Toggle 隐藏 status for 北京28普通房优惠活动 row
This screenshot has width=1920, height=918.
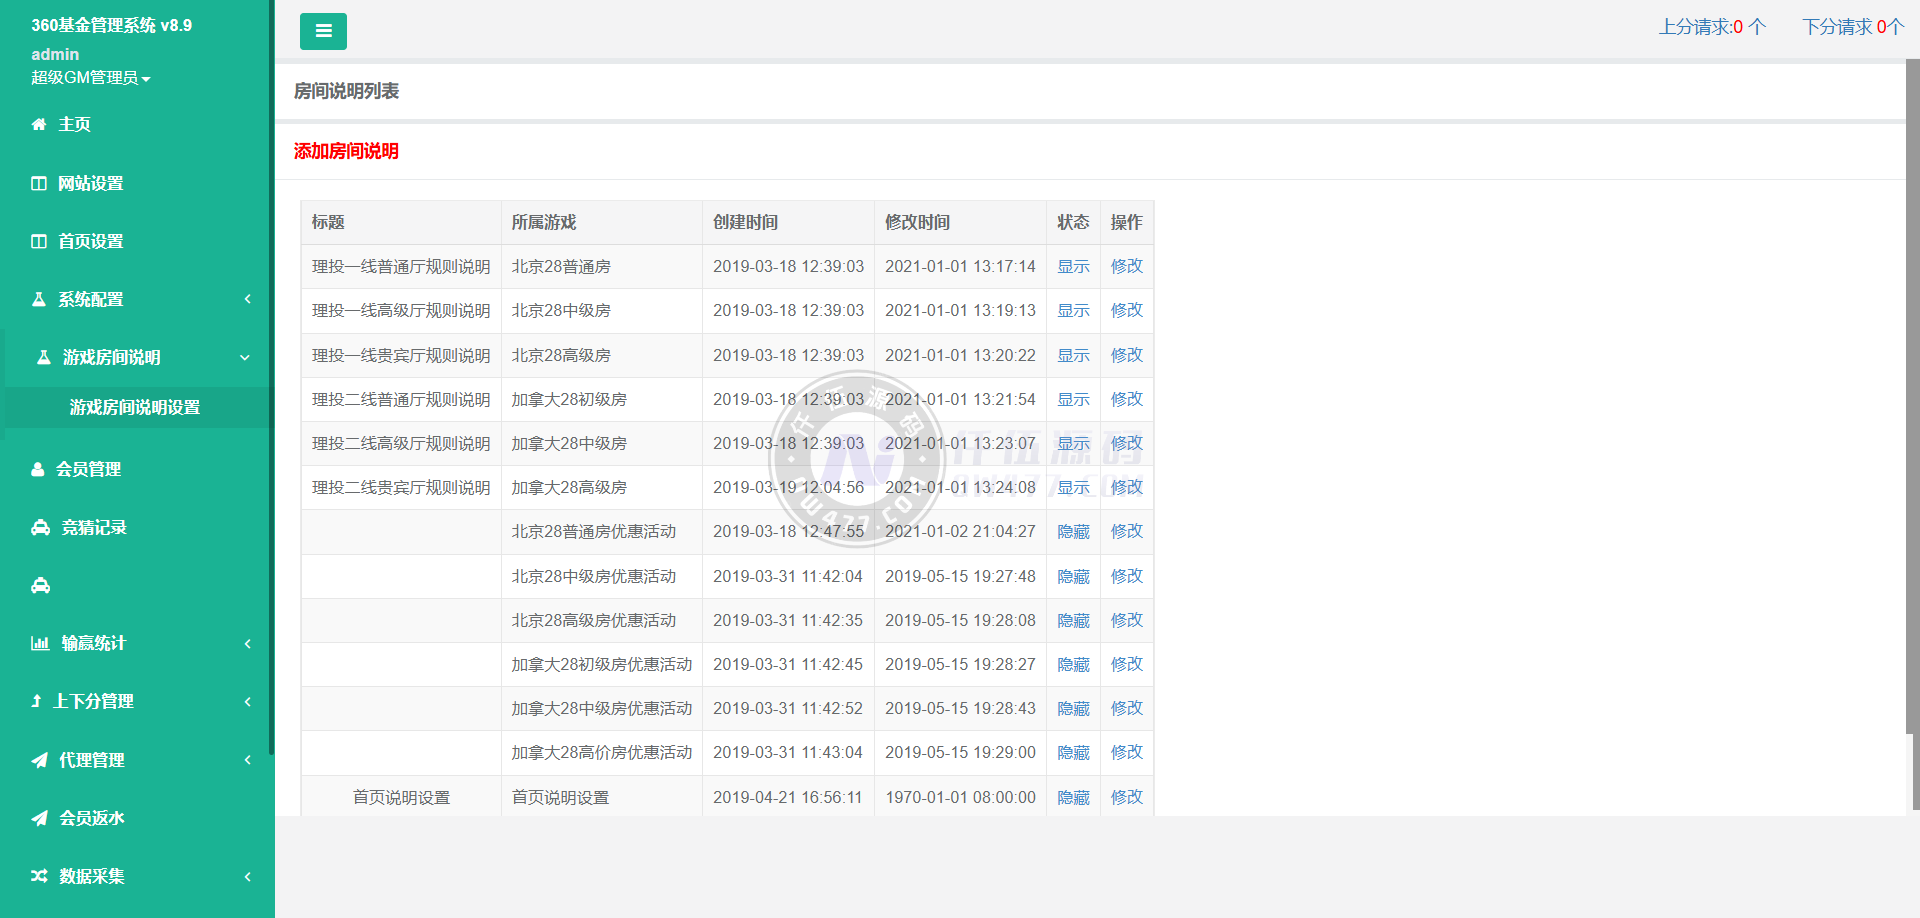tap(1073, 532)
